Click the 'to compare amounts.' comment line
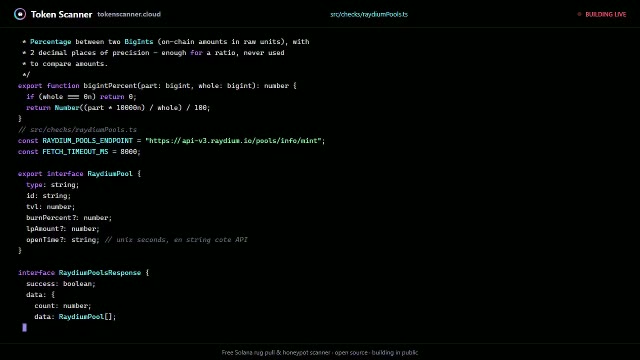Image resolution: width=640 pixels, height=360 pixels. pyautogui.click(x=65, y=64)
